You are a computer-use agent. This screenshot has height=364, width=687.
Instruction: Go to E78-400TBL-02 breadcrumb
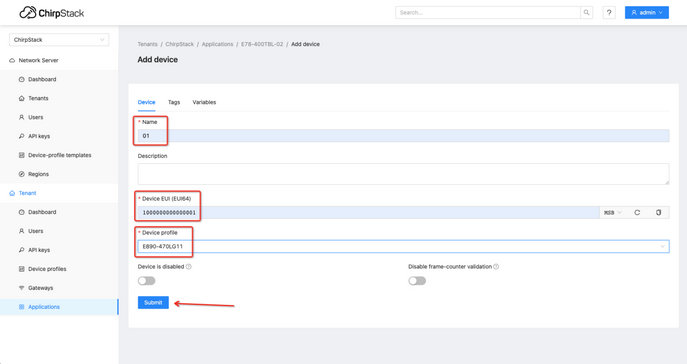262,44
